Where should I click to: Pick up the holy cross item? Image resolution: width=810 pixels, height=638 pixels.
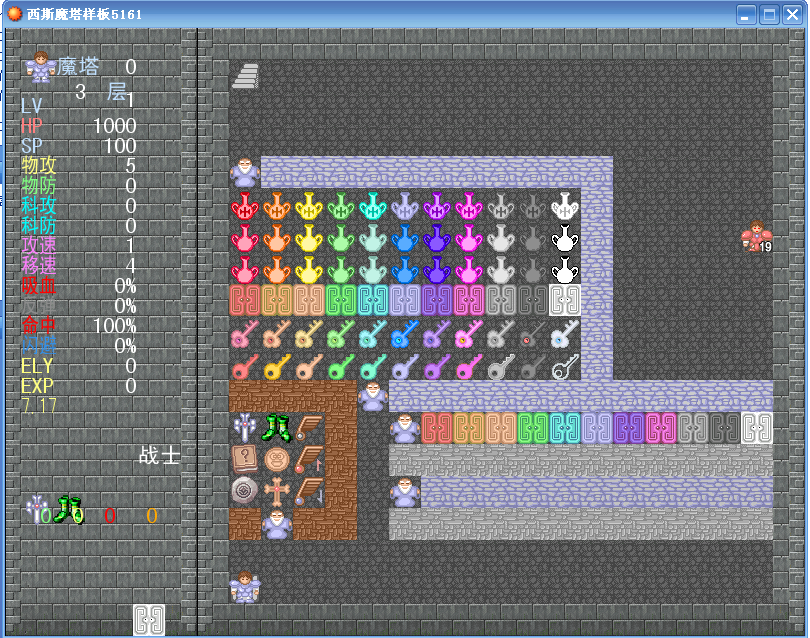[x=277, y=492]
